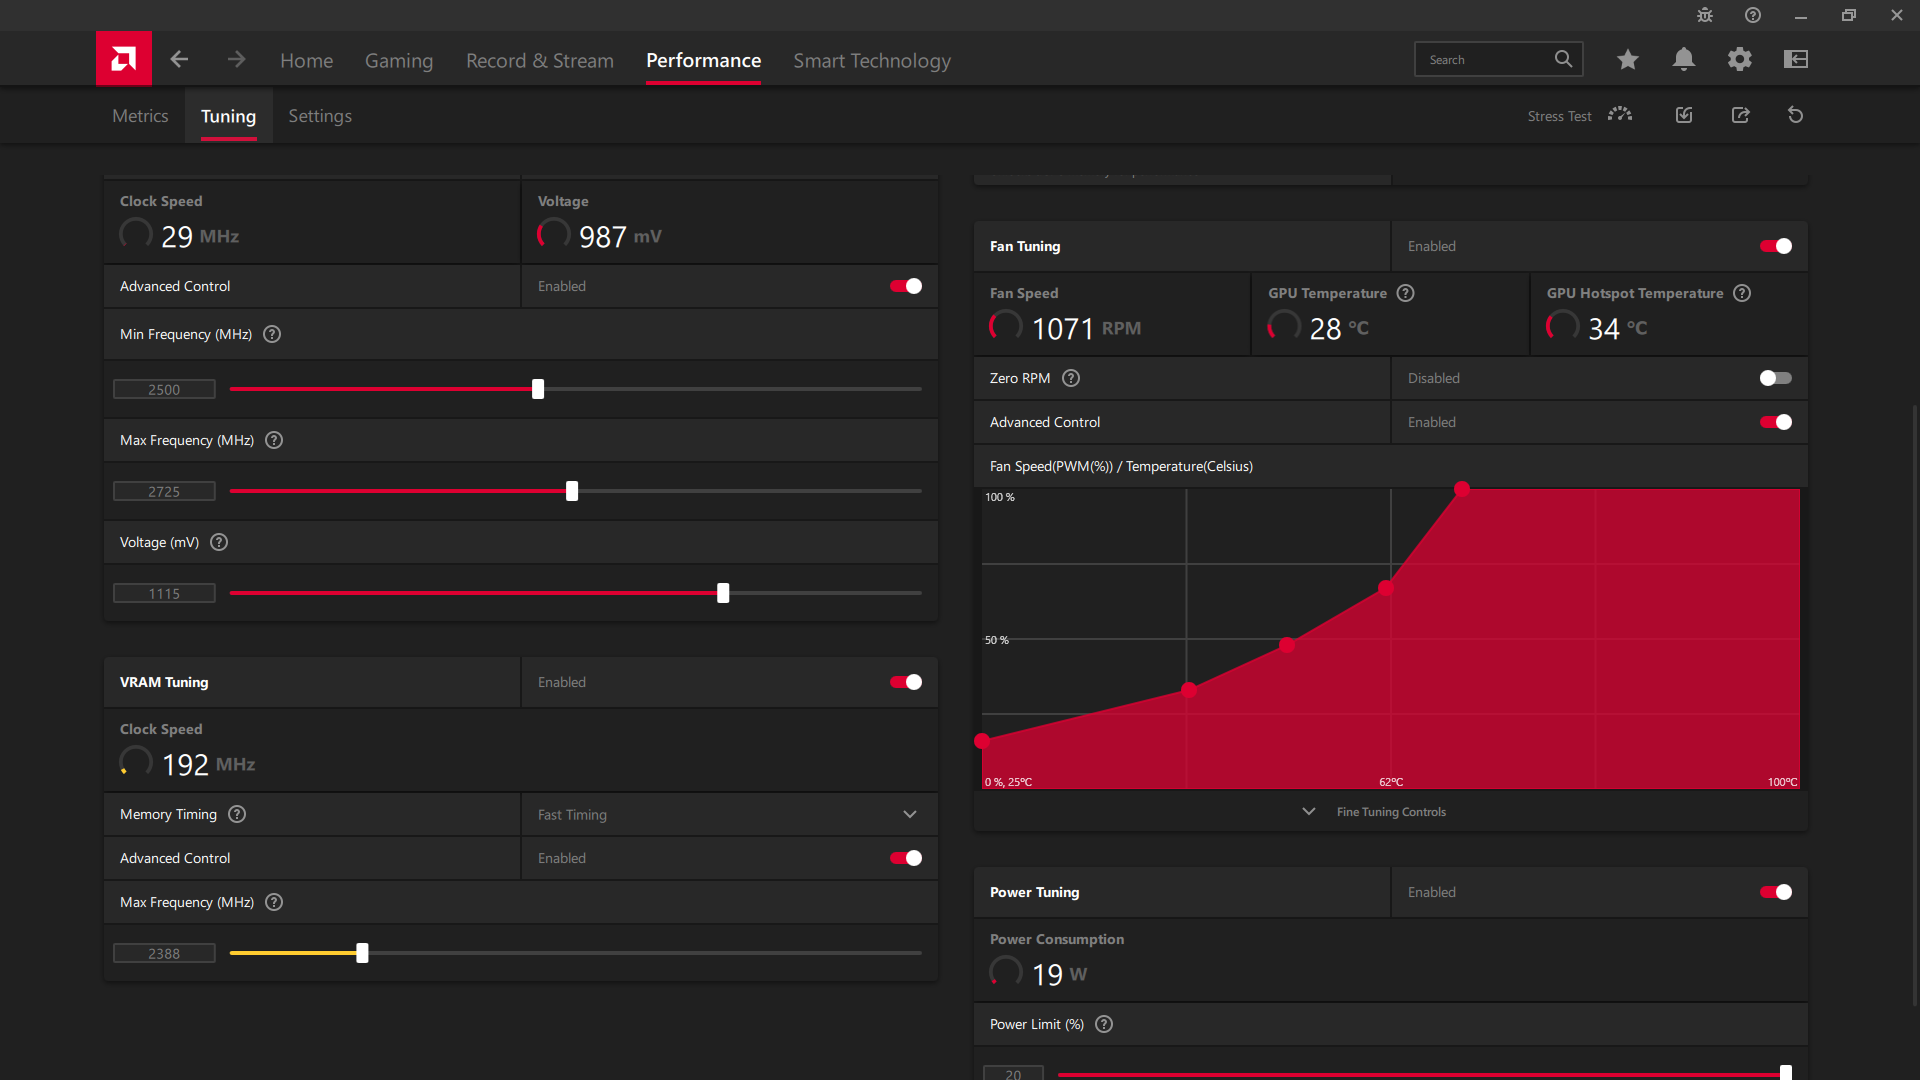The width and height of the screenshot is (1920, 1080).
Task: Open Smart Technology tab
Action: click(x=872, y=60)
